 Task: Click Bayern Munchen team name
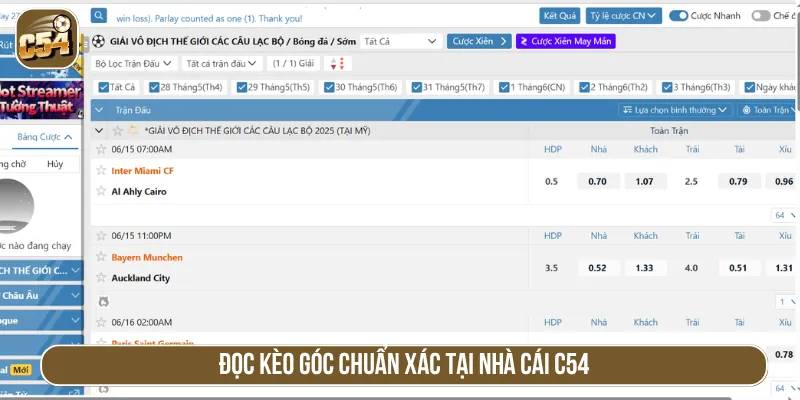pos(147,258)
